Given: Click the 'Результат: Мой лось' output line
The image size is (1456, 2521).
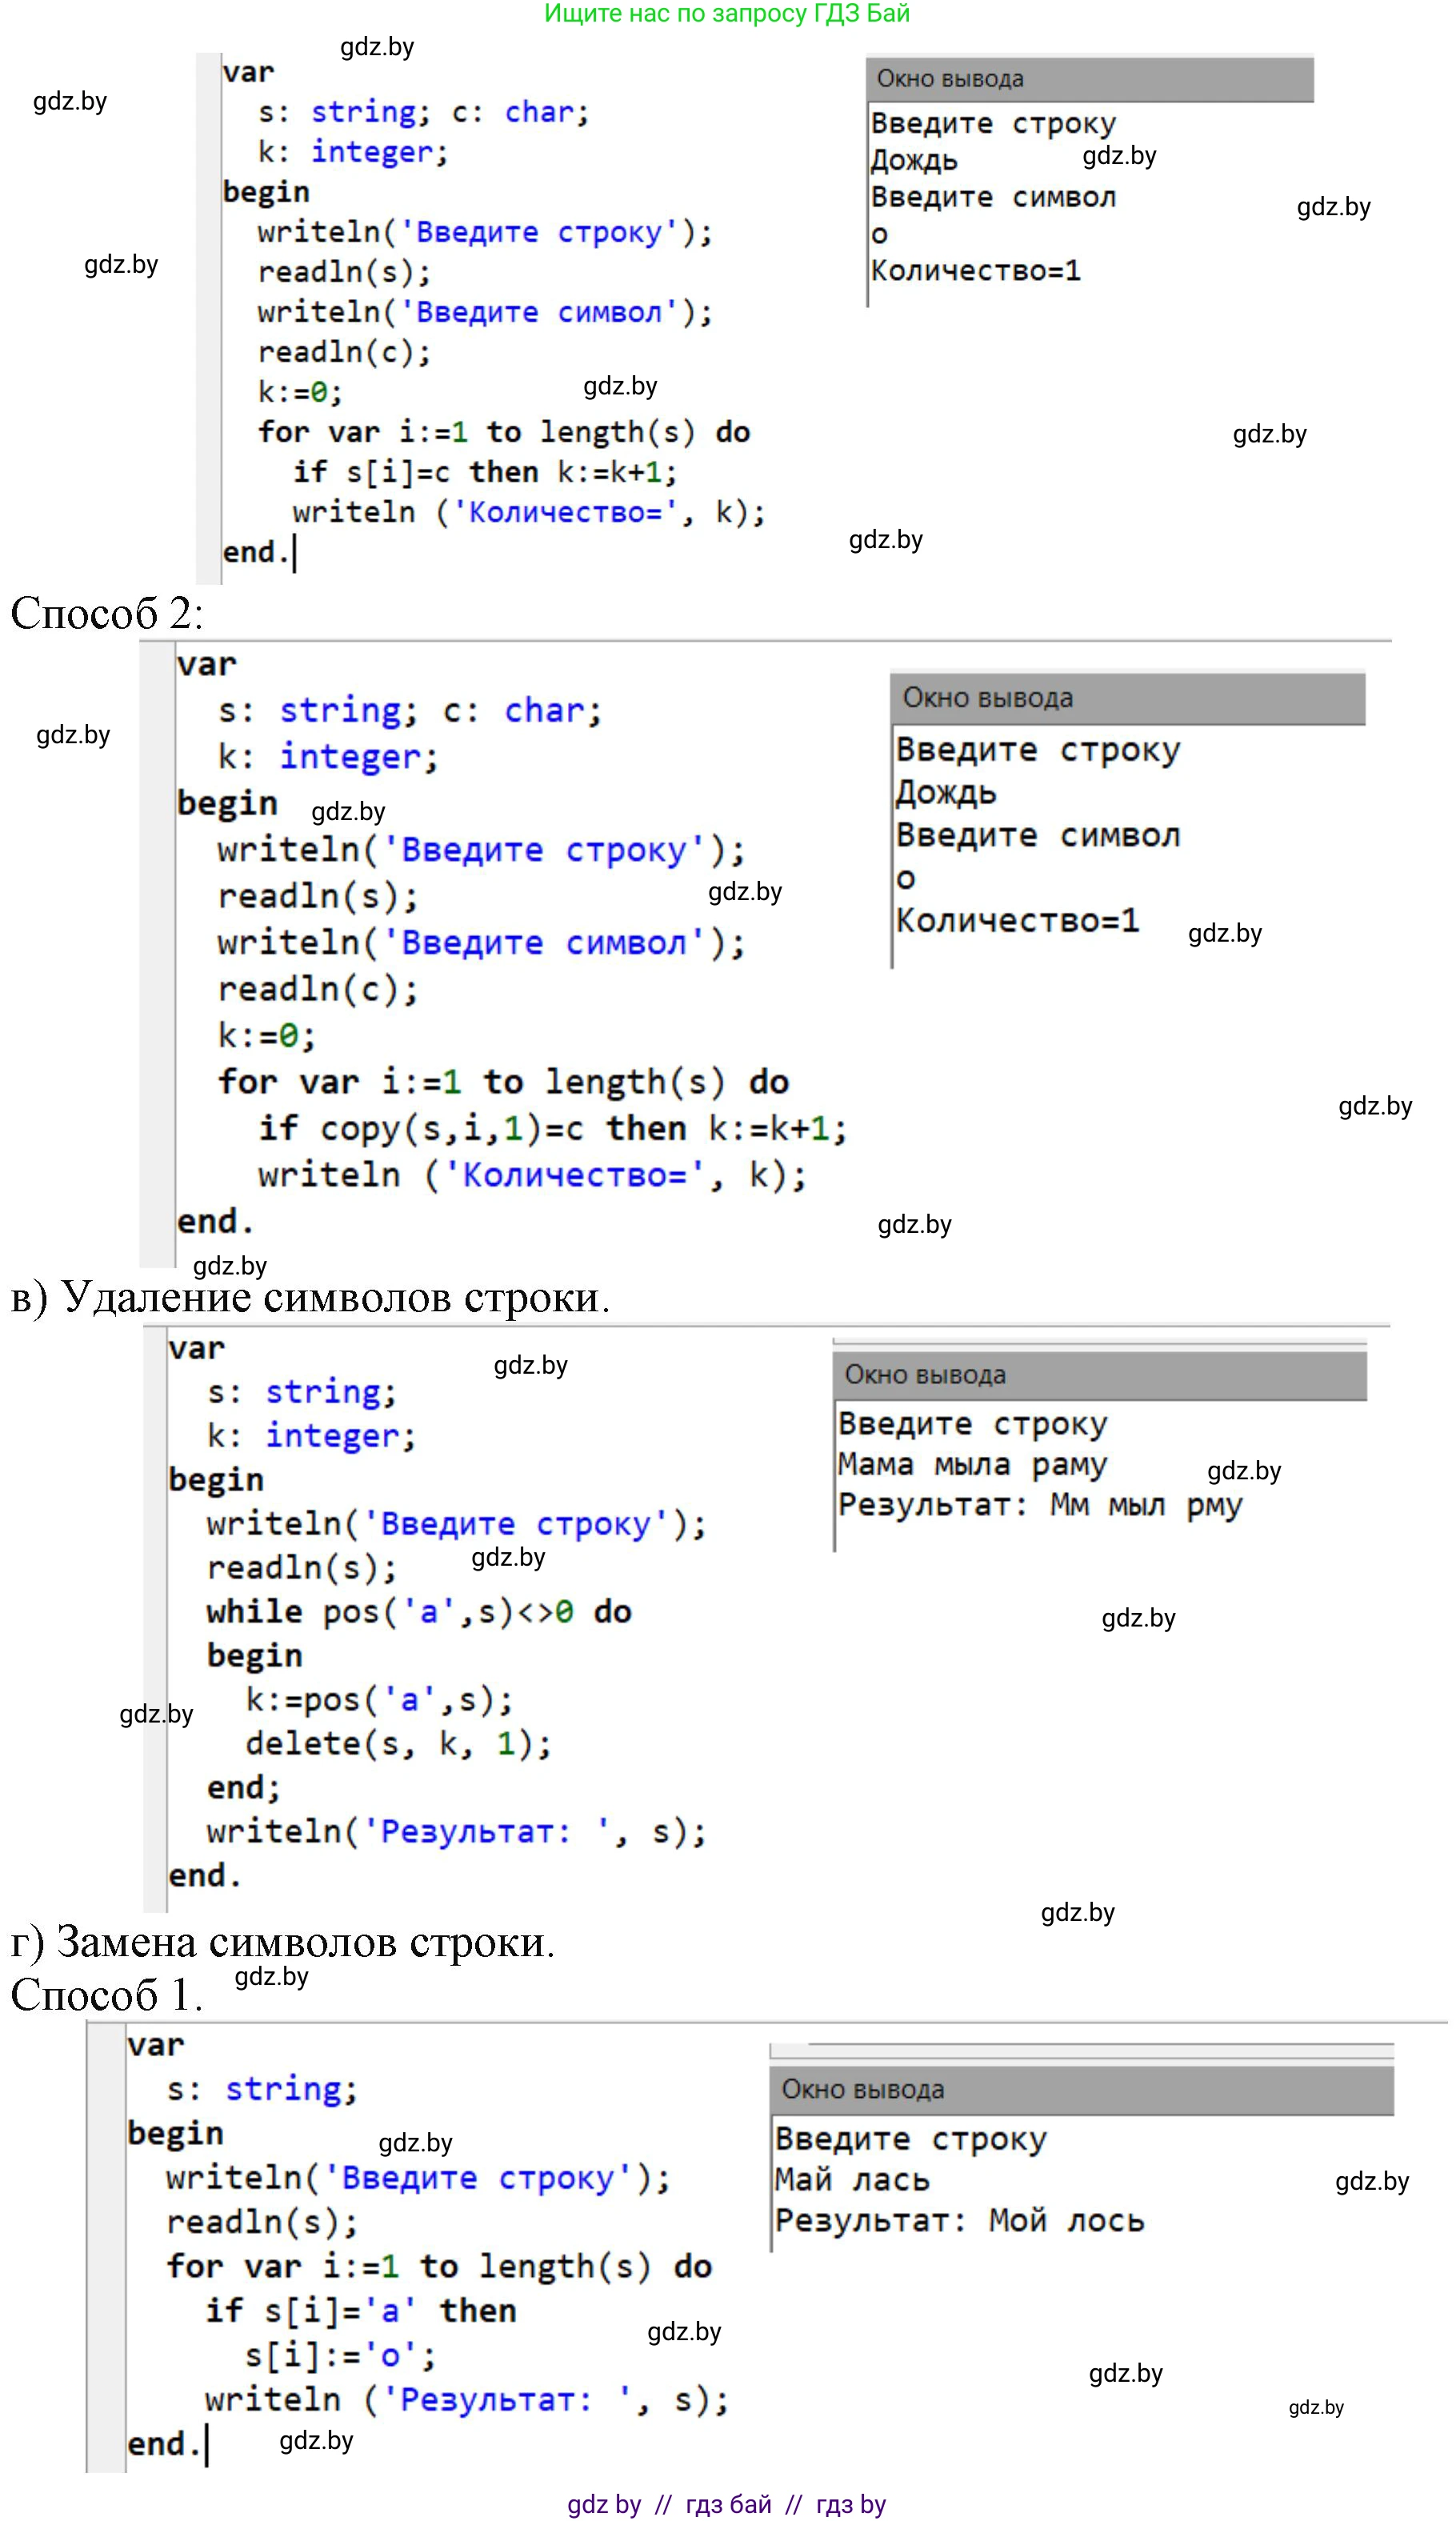Looking at the screenshot, I should [x=959, y=2220].
